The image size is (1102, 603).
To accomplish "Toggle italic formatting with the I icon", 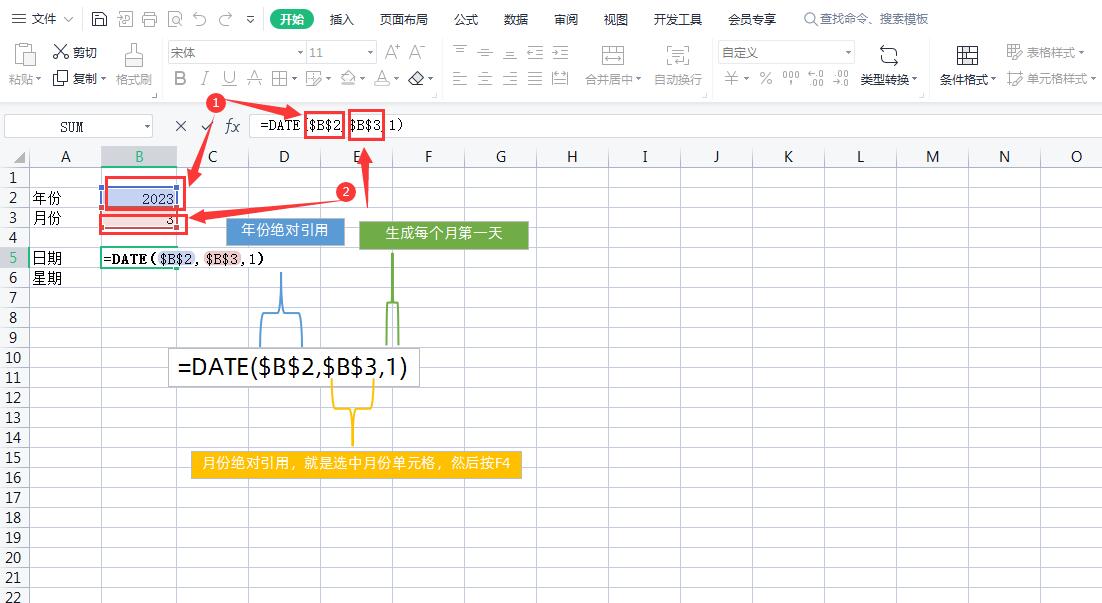I will 204,78.
